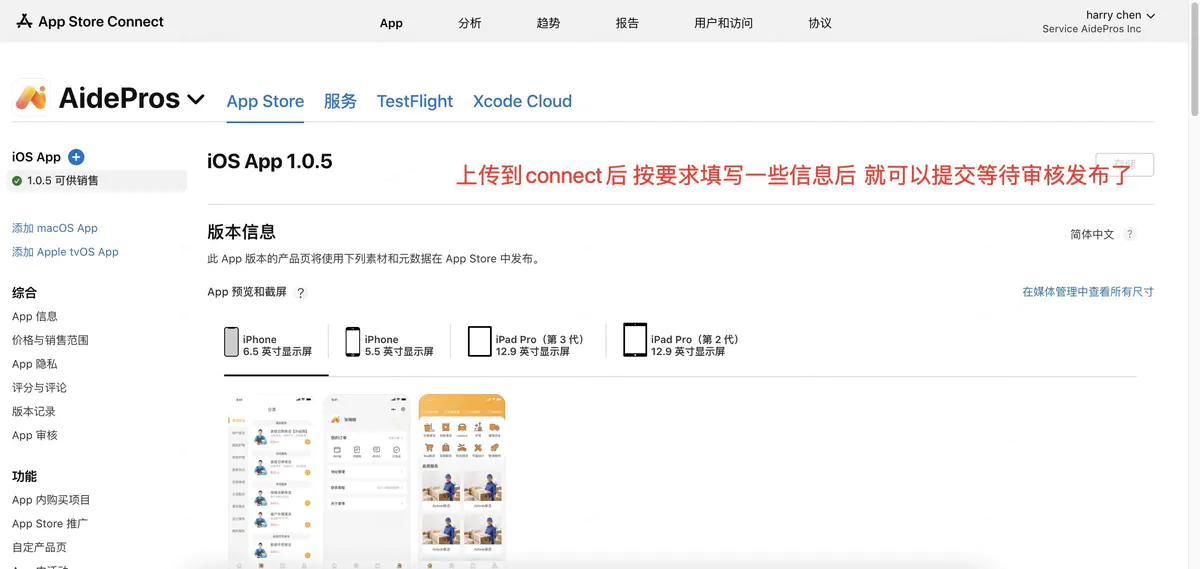
Task: Click the 添加 macOS App link
Action: (55, 228)
